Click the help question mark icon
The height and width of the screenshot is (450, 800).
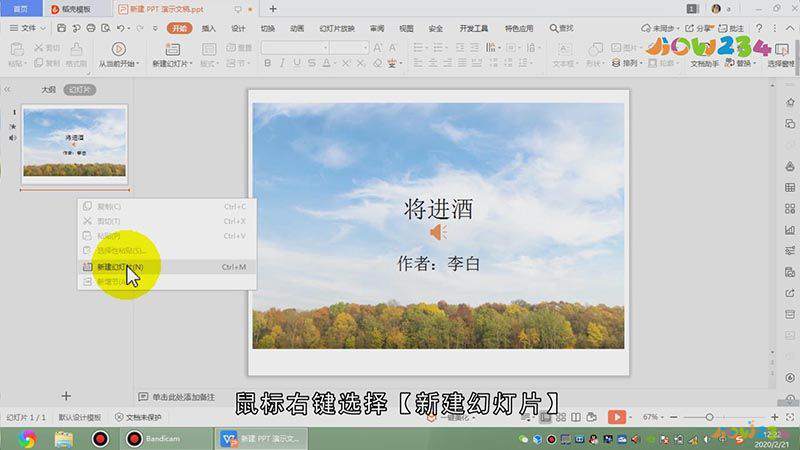point(759,28)
